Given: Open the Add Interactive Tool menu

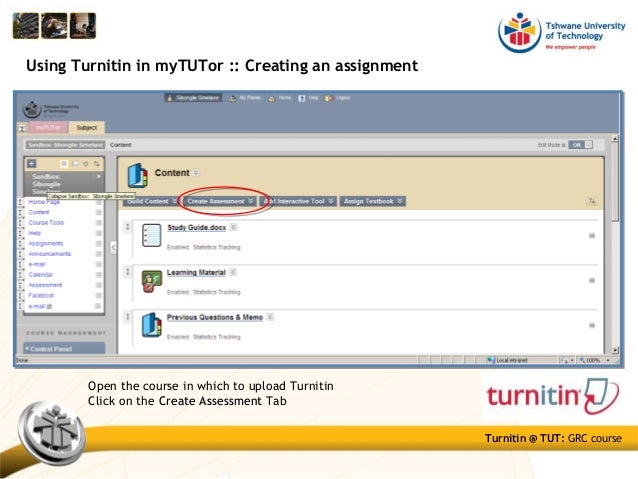Looking at the screenshot, I should pyautogui.click(x=298, y=201).
